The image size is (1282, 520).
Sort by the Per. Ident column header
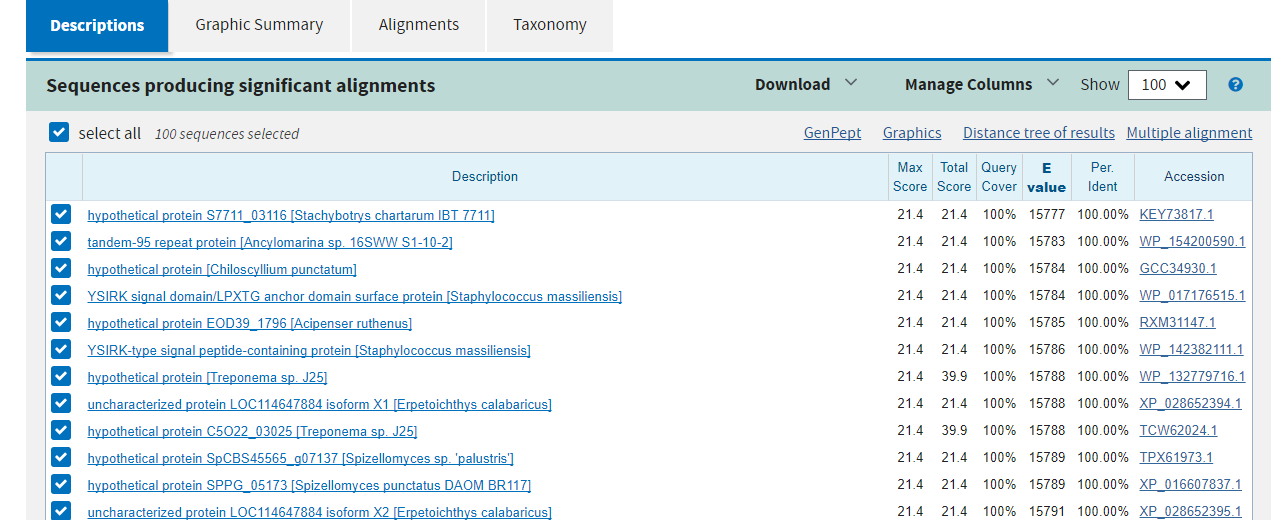(1102, 177)
